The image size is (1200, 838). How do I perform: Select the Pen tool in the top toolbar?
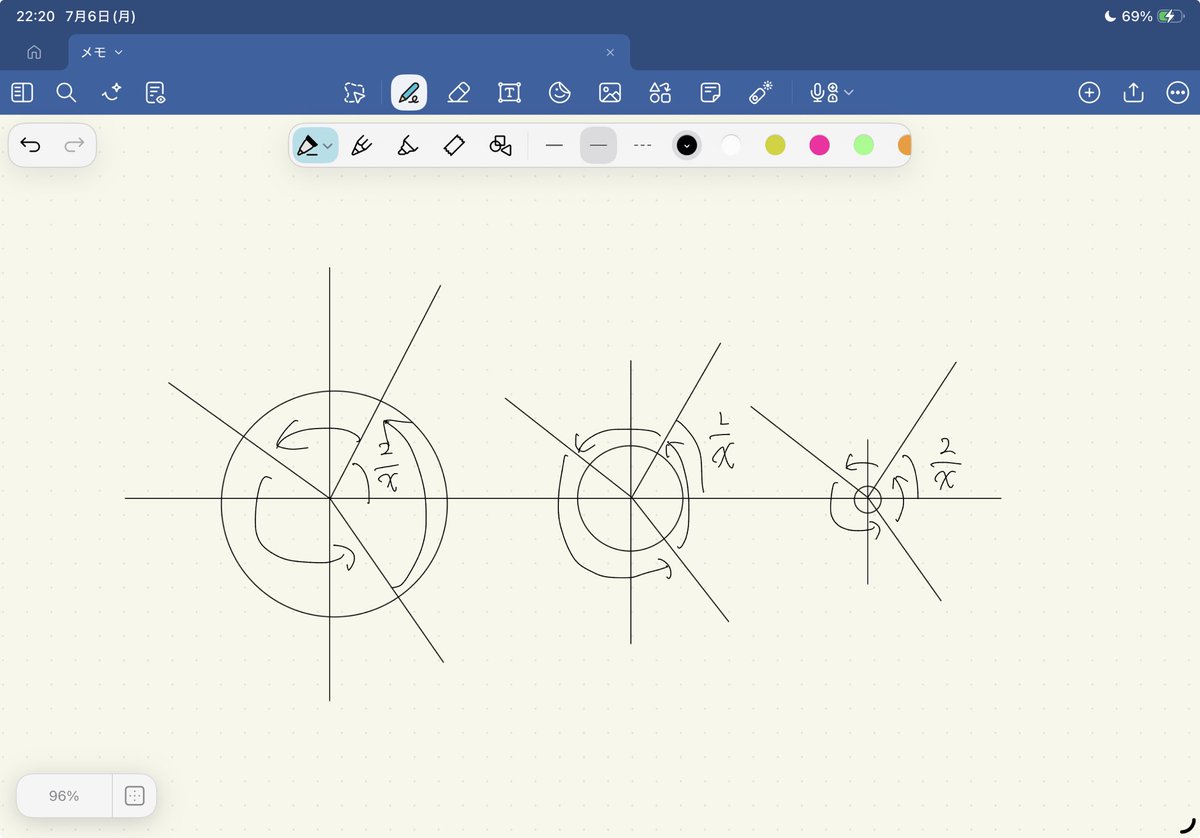(409, 93)
